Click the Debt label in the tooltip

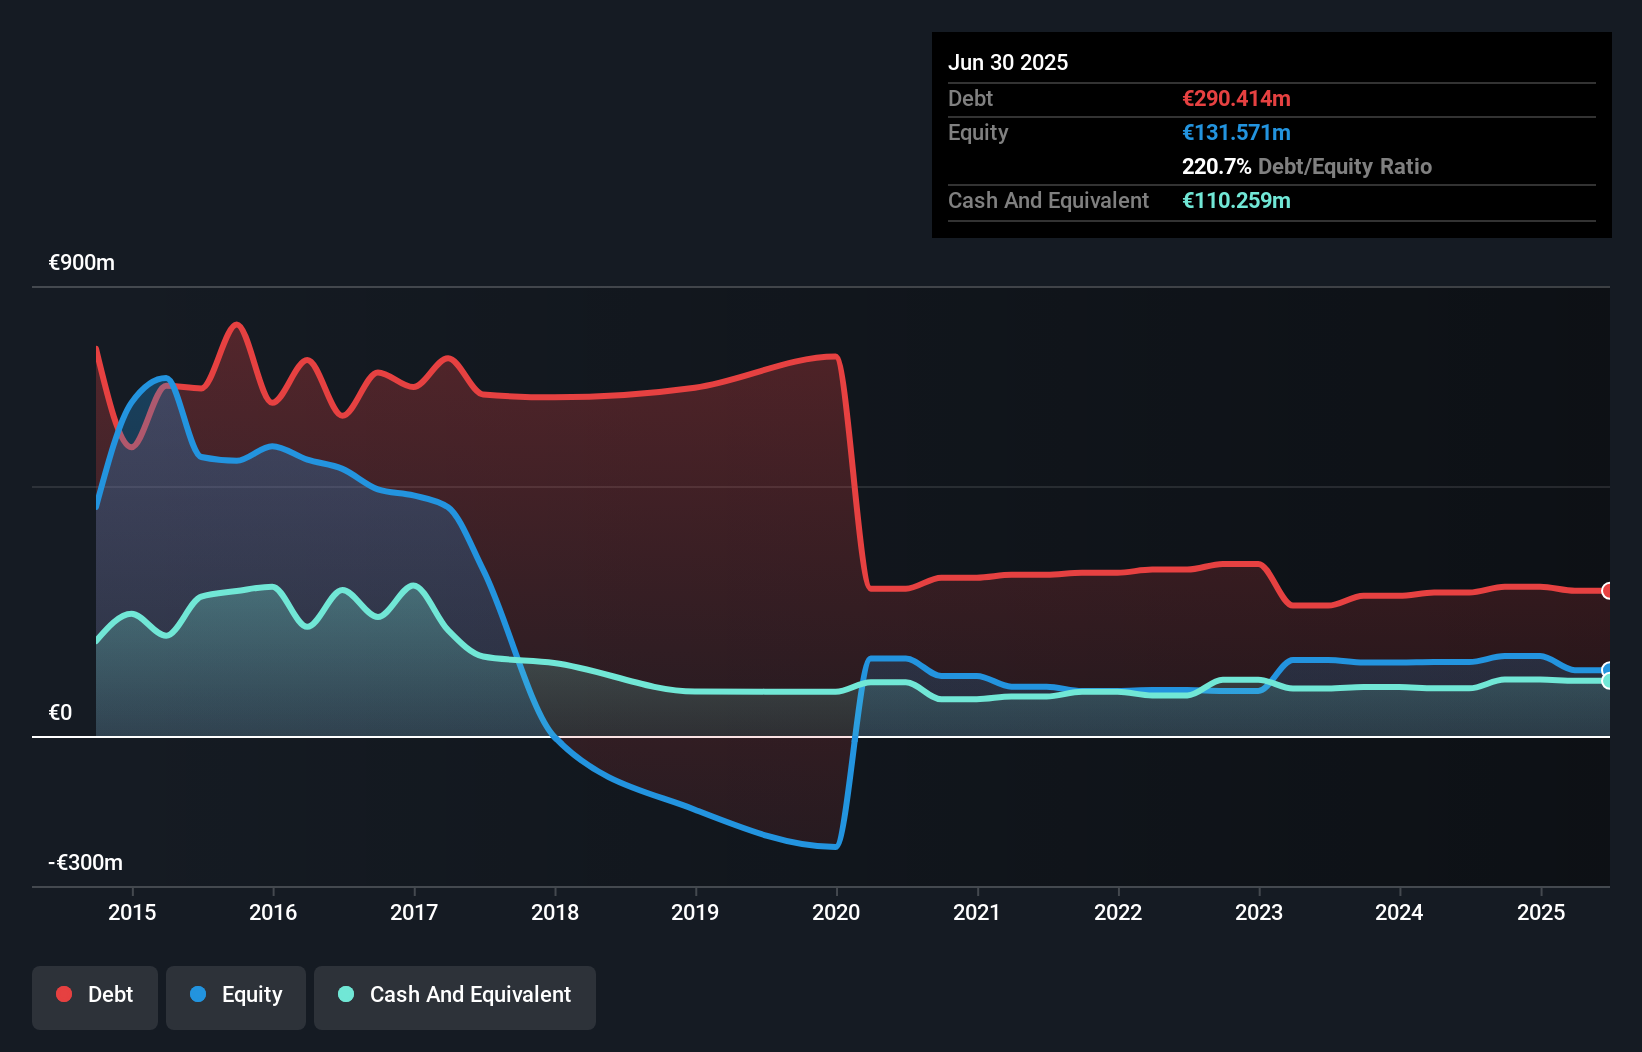pyautogui.click(x=970, y=98)
